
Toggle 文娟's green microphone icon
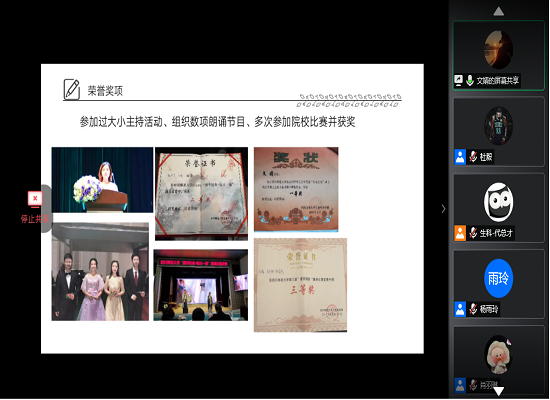click(470, 81)
